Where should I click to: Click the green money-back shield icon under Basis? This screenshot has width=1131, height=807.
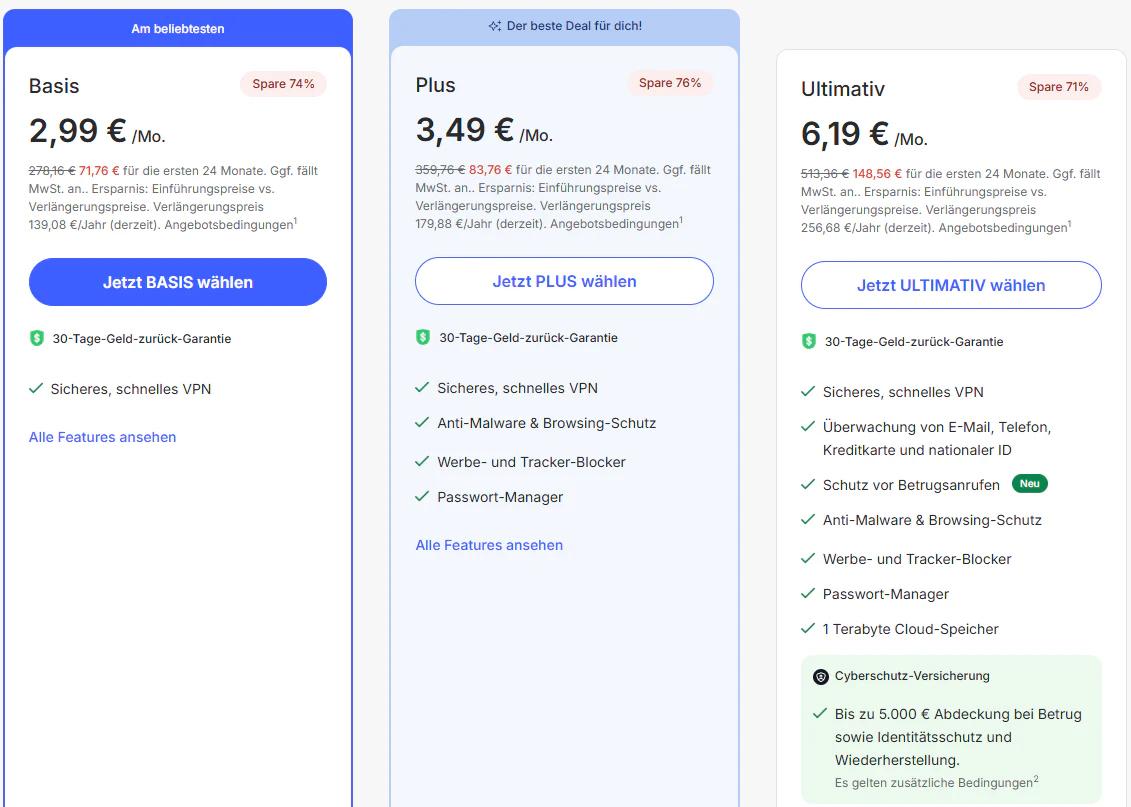(37, 339)
